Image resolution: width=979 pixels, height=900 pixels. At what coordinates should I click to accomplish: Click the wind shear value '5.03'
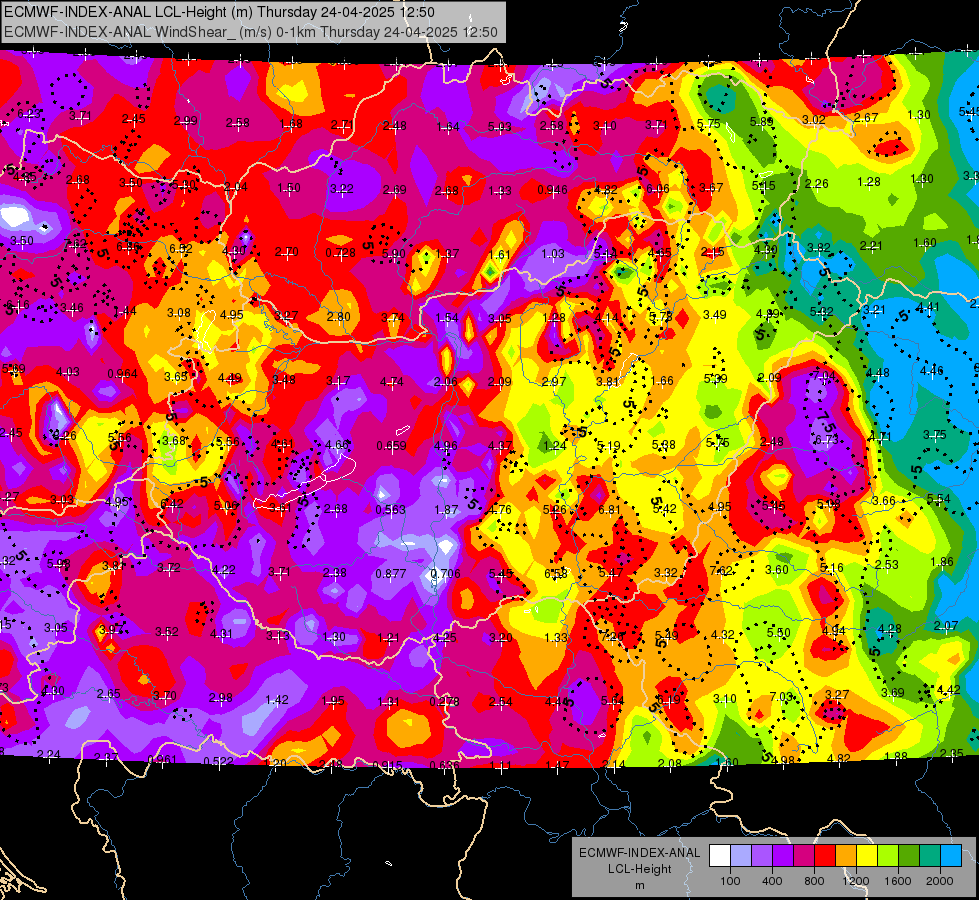point(499,127)
